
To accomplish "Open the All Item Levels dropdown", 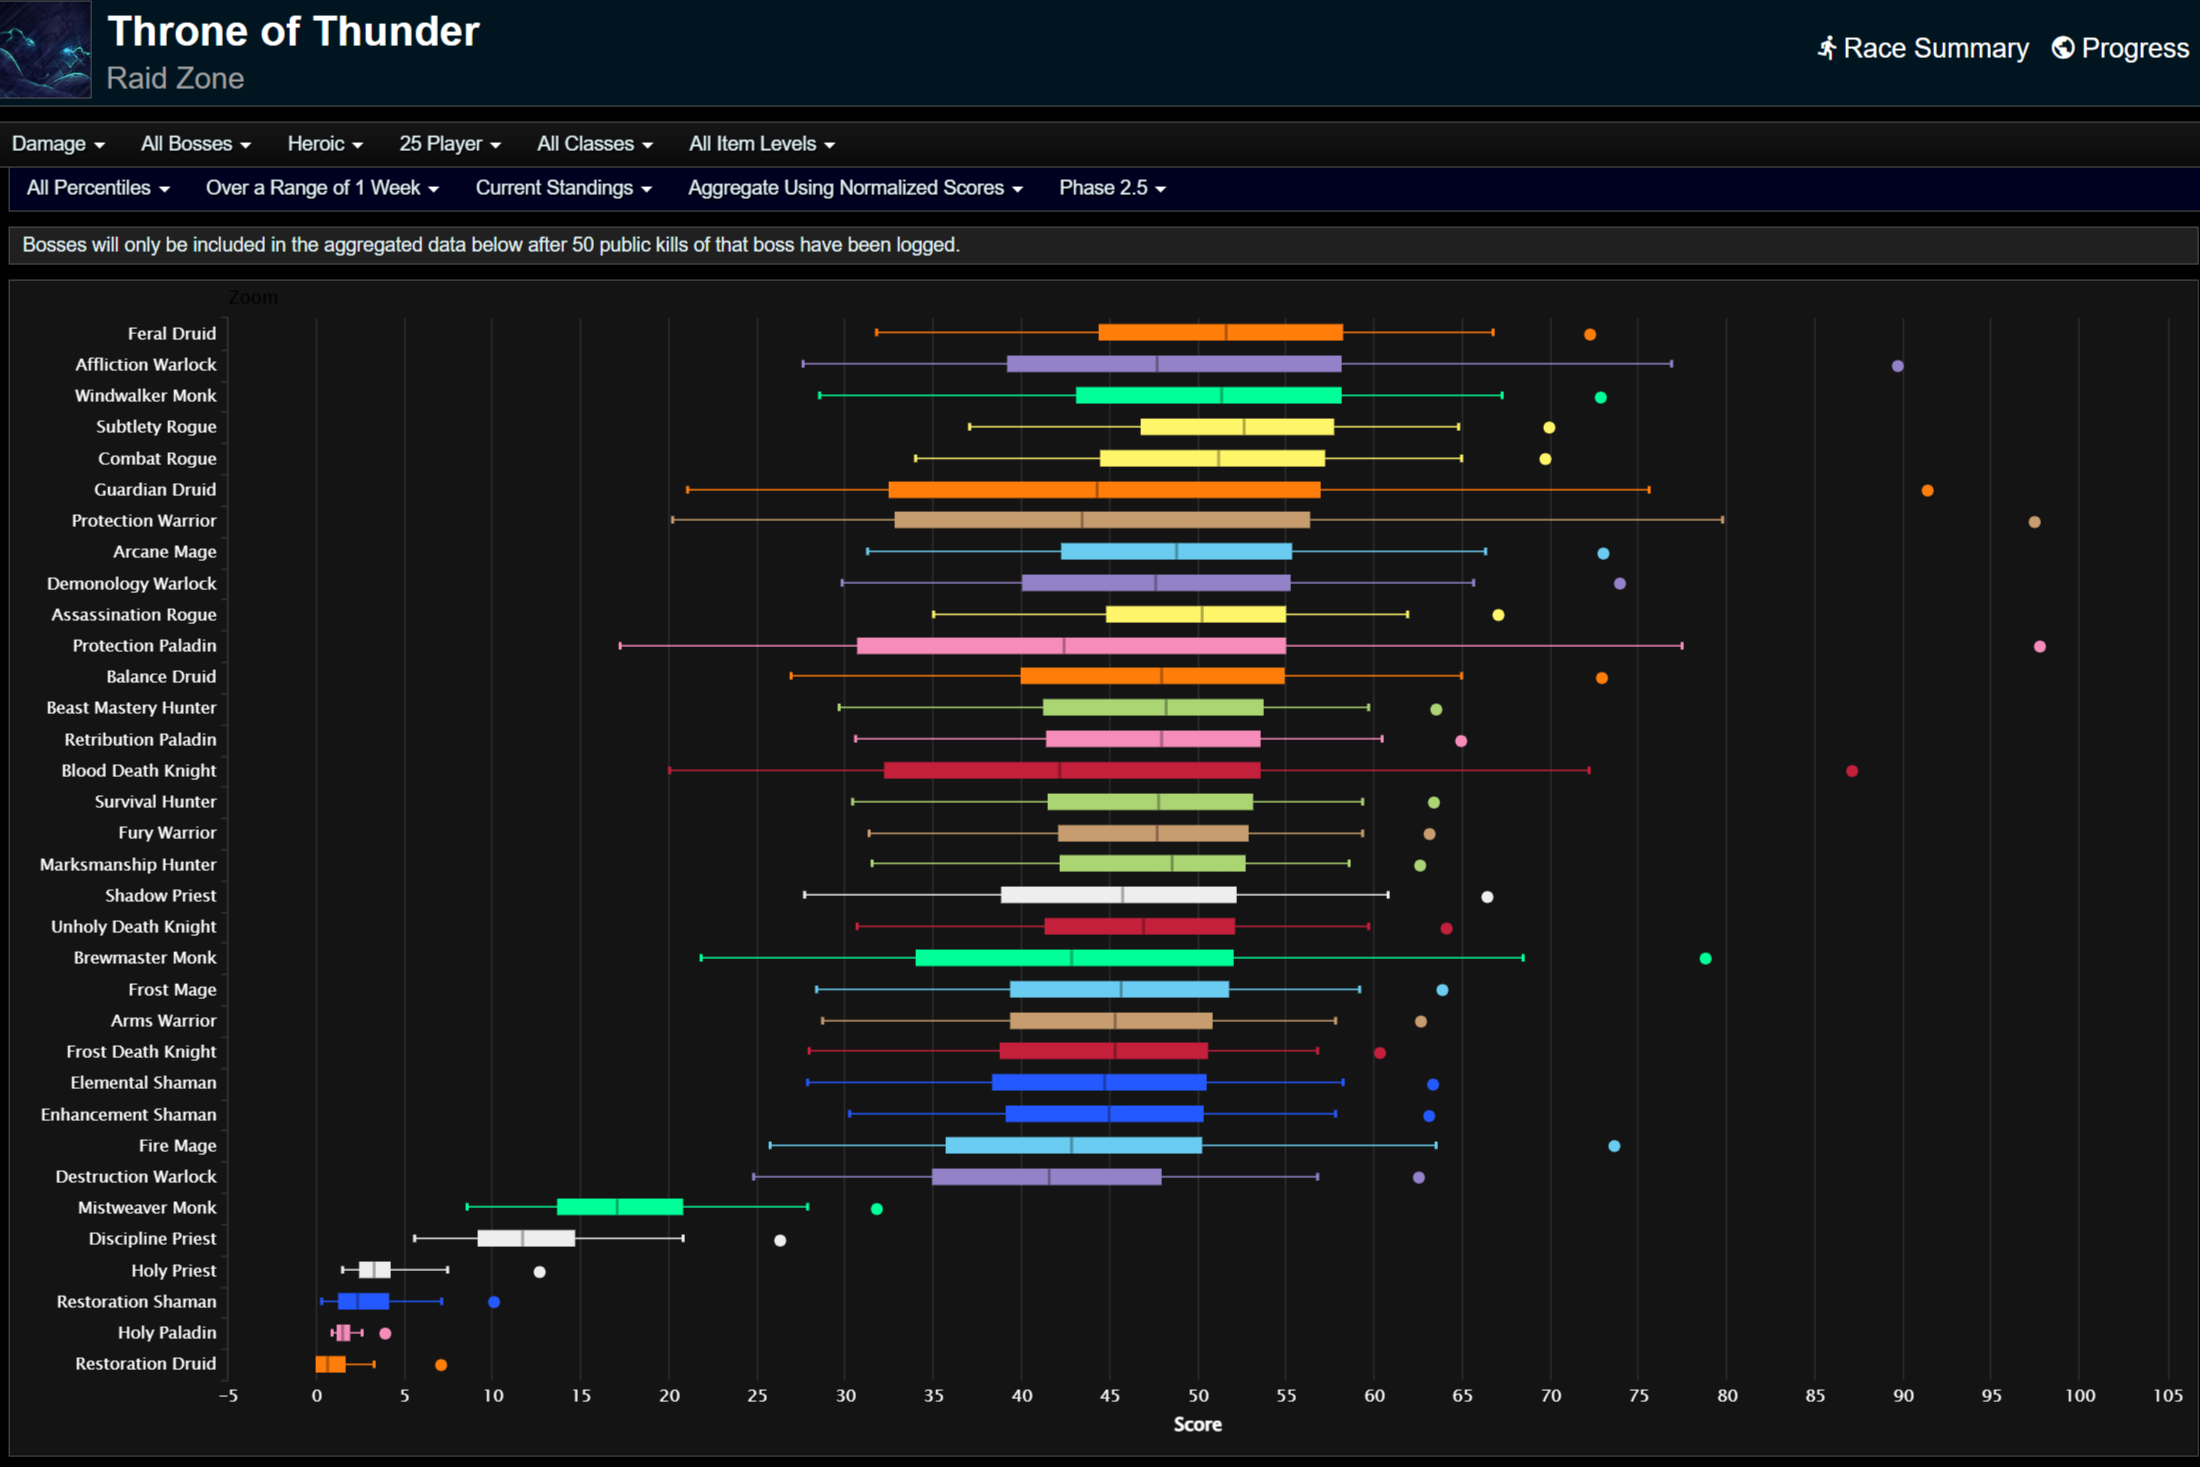I will tap(761, 144).
